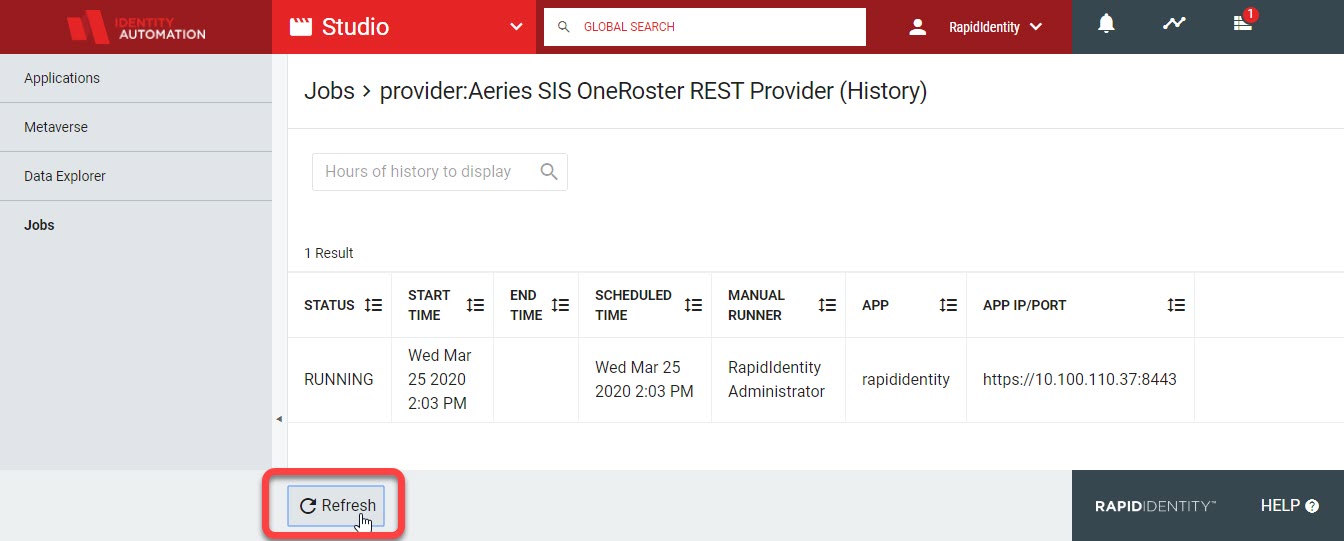Screen dimensions: 1344x541
Task: Open the RapidIdentity user menu
Action: [975, 27]
